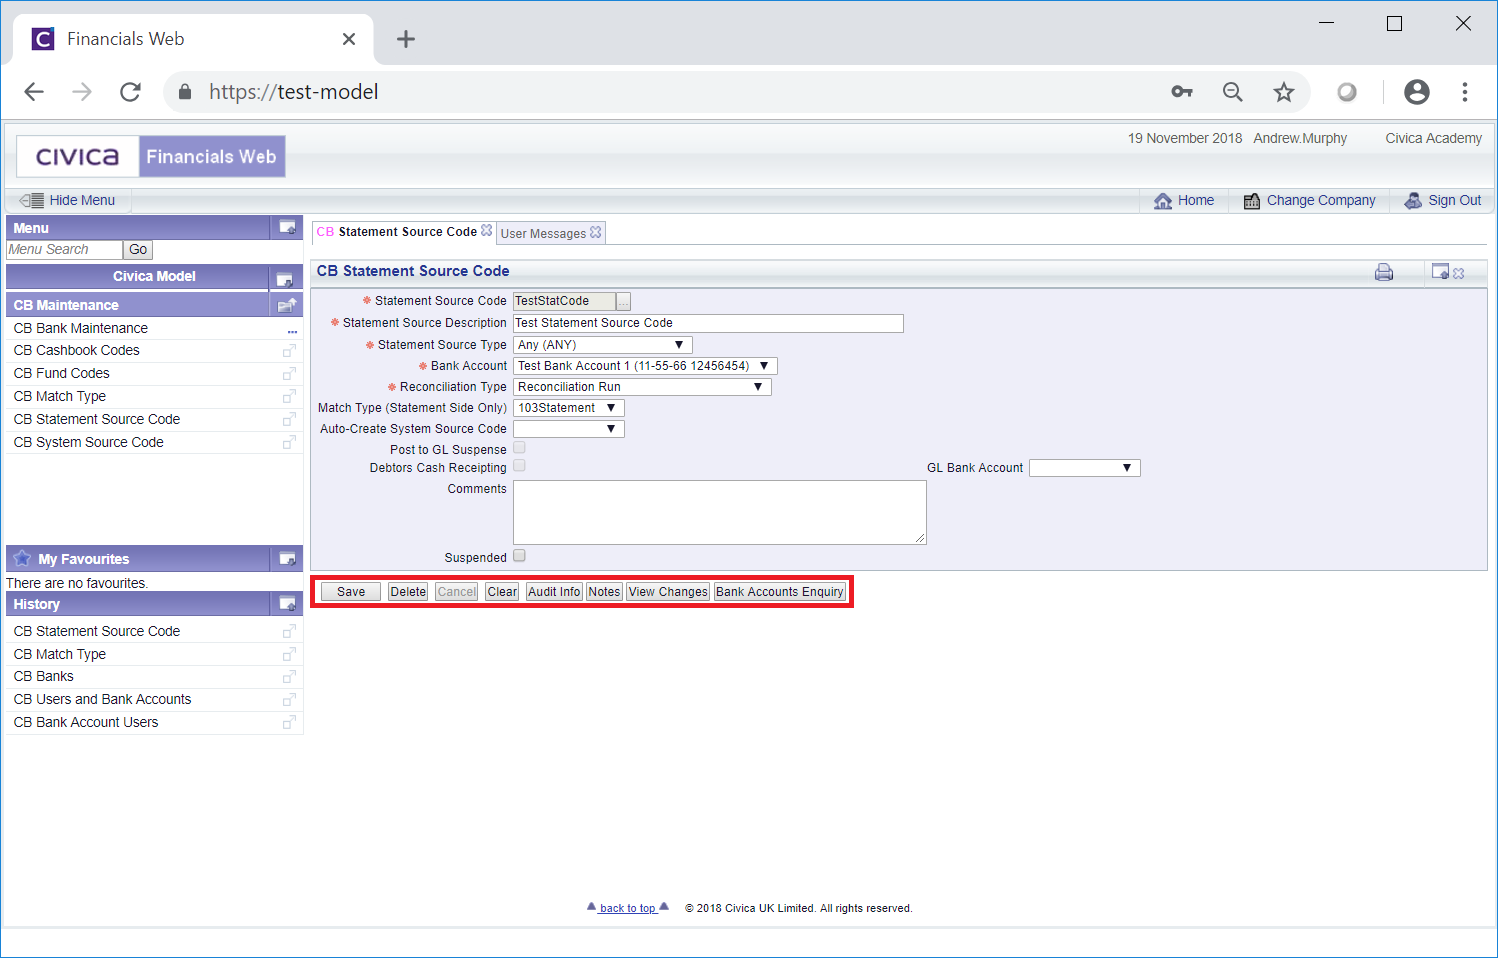Click the Go button for menu search
The image size is (1498, 958).
tap(138, 250)
